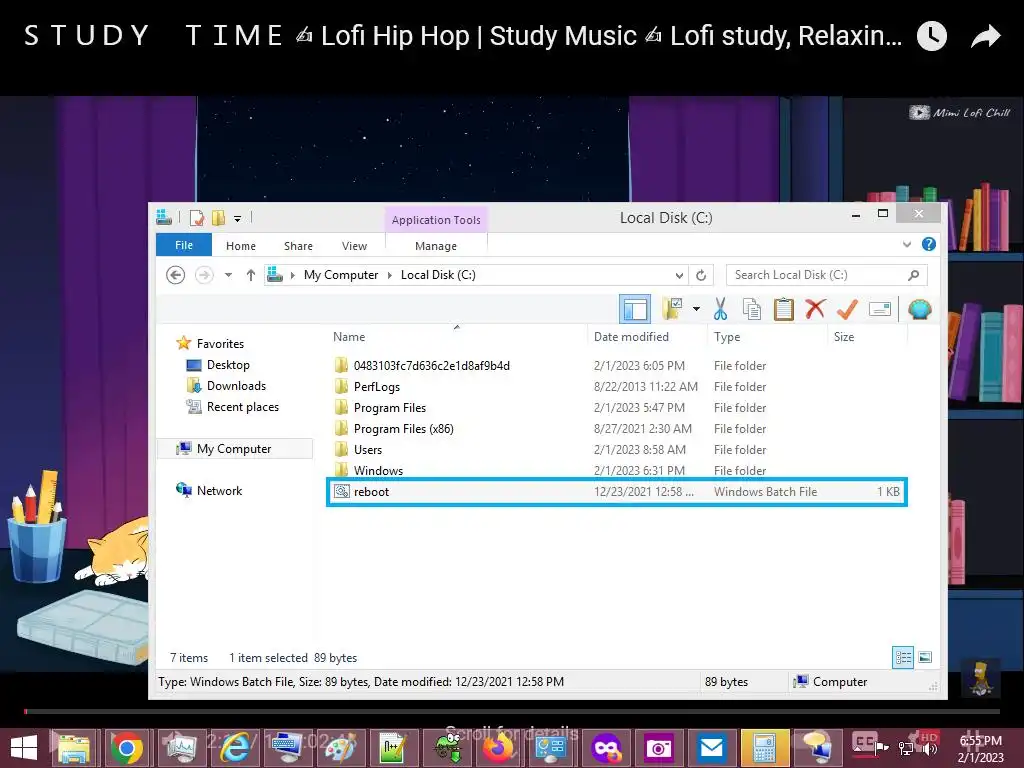Image resolution: width=1024 pixels, height=768 pixels.
Task: Click Local Disk (C:) in address path
Action: [x=438, y=275]
